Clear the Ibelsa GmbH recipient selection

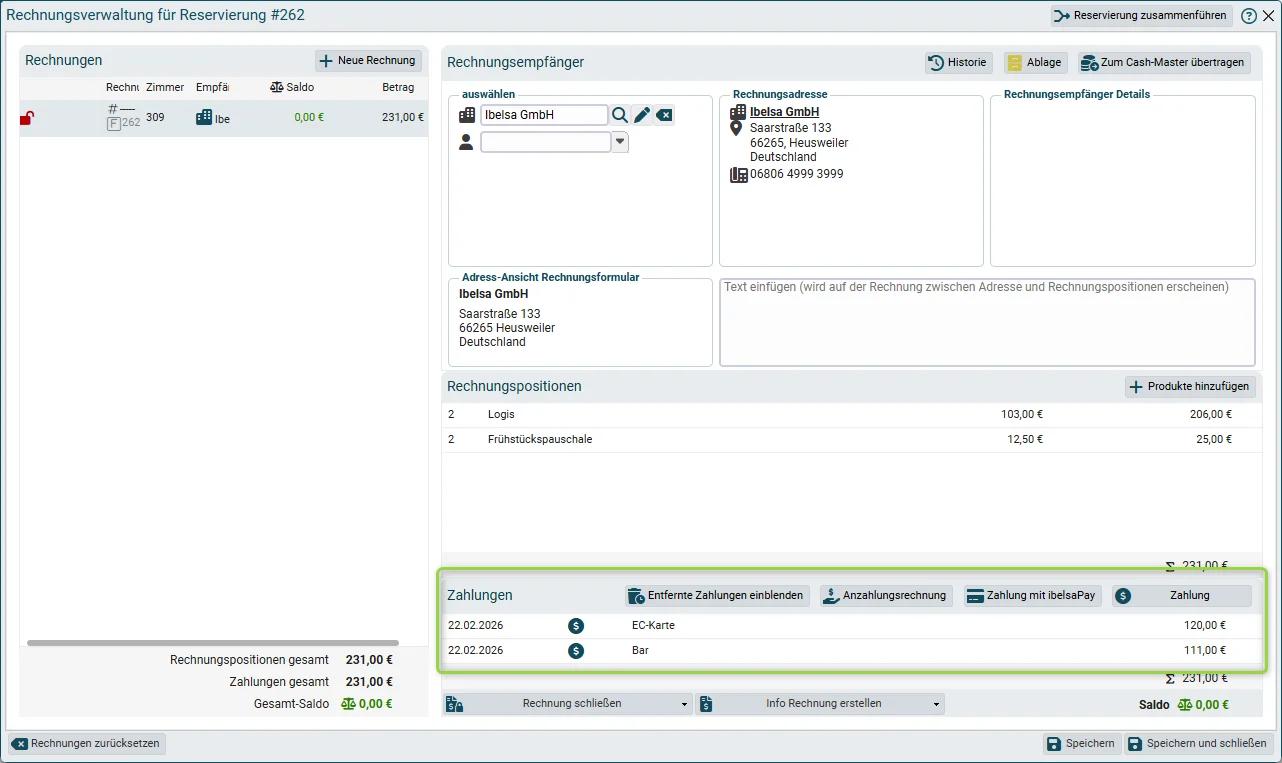point(664,115)
